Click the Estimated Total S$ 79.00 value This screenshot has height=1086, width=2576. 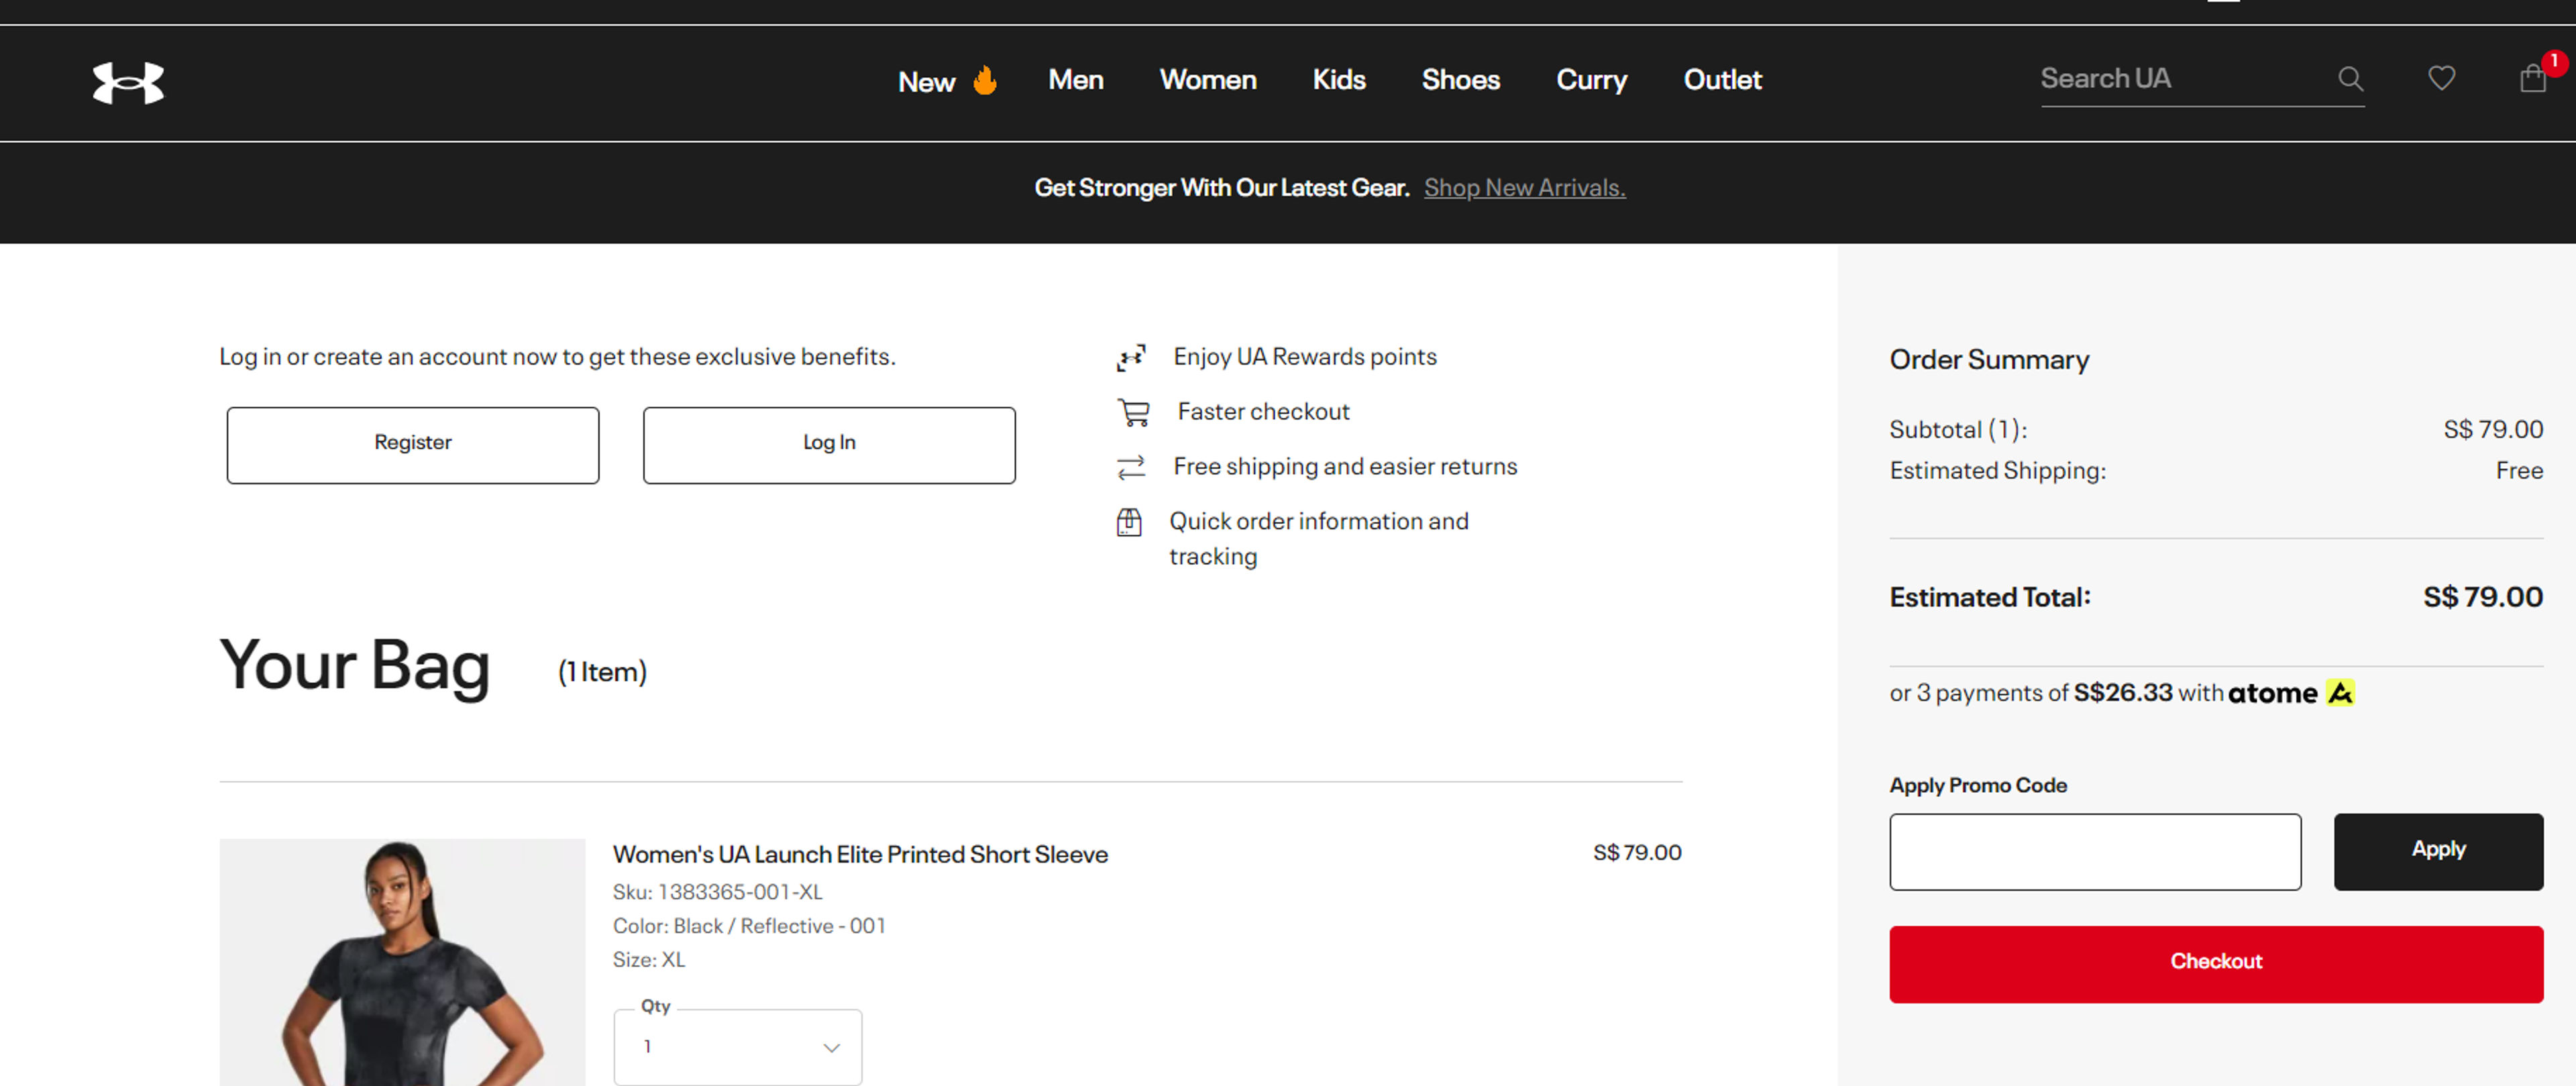2482,597
